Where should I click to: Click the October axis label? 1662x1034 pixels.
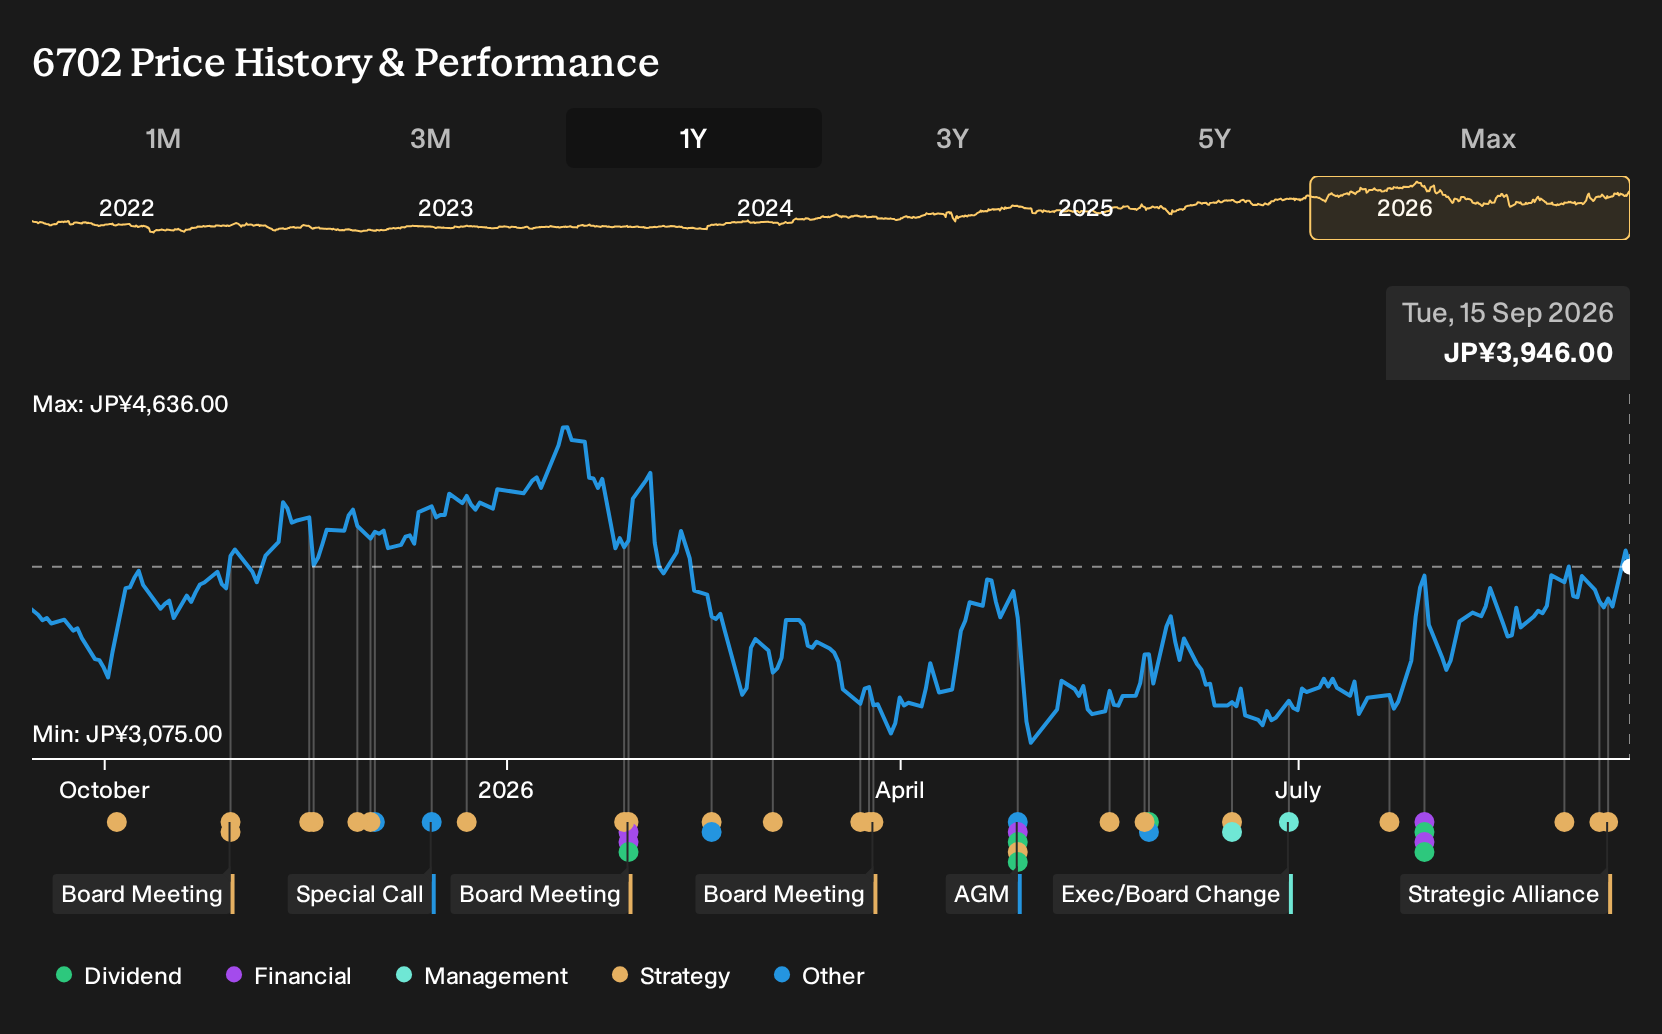pos(104,790)
